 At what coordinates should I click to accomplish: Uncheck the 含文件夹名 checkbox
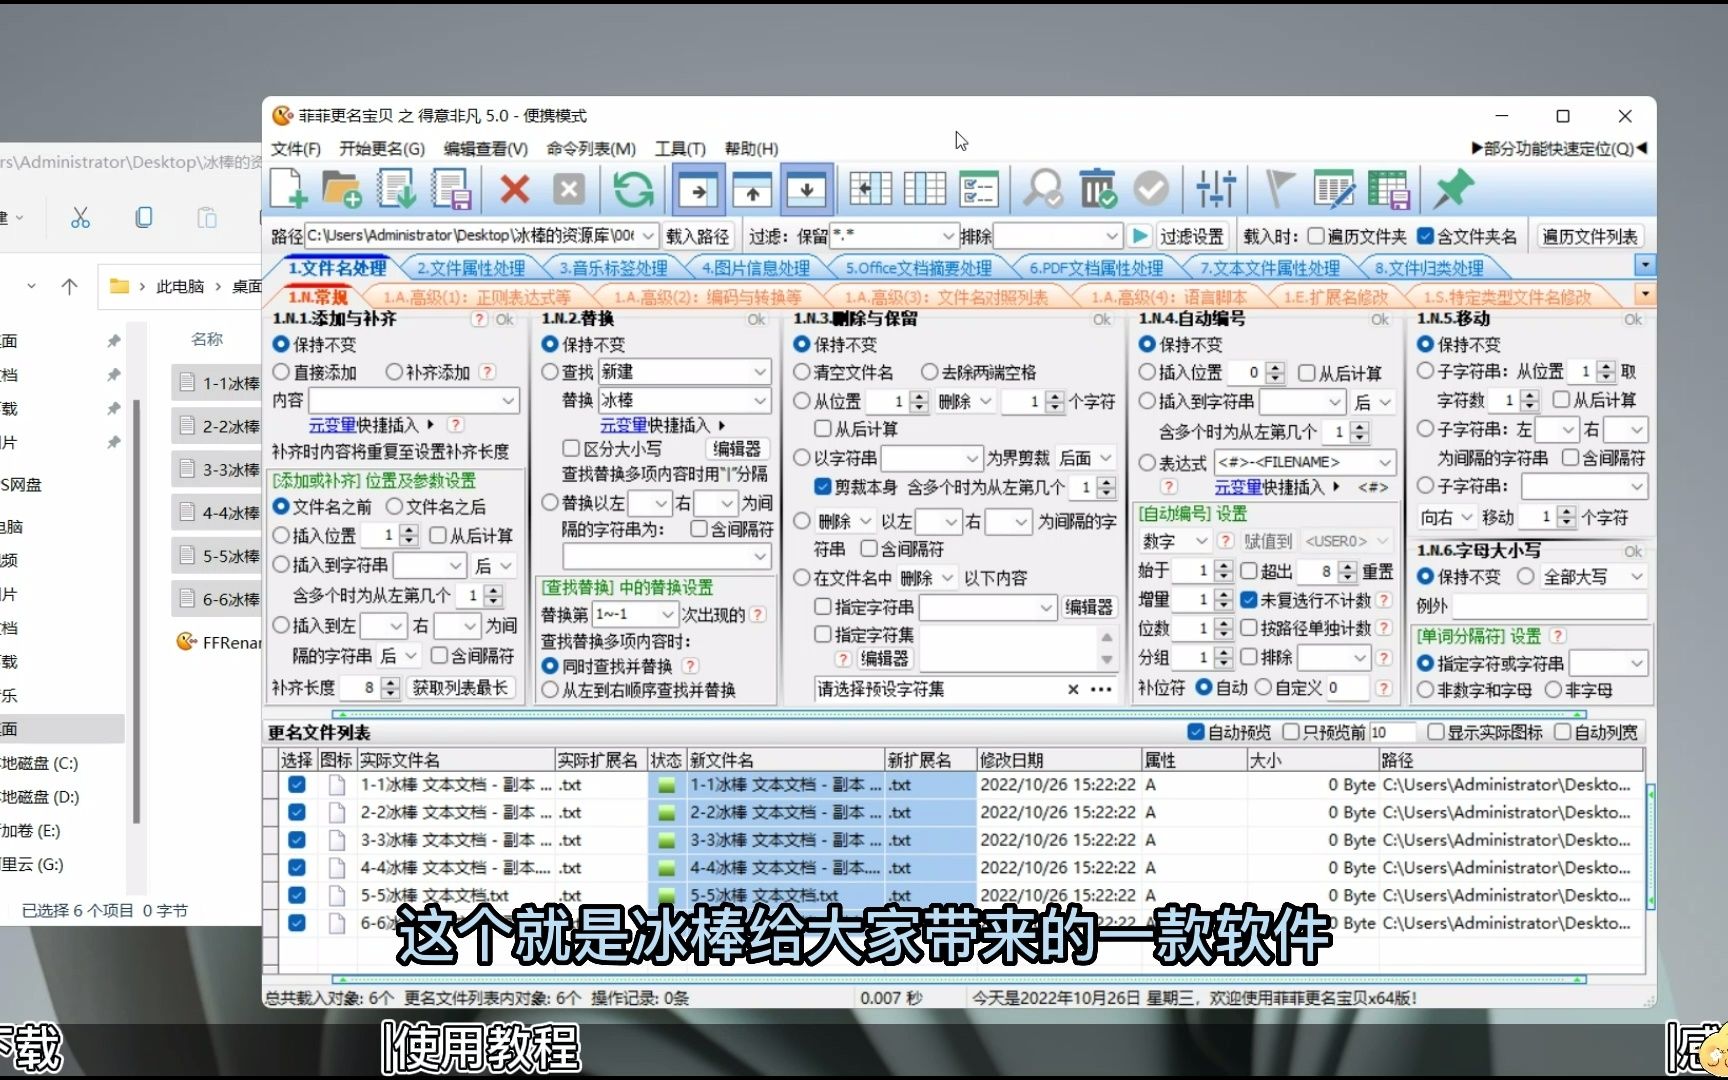click(1425, 236)
